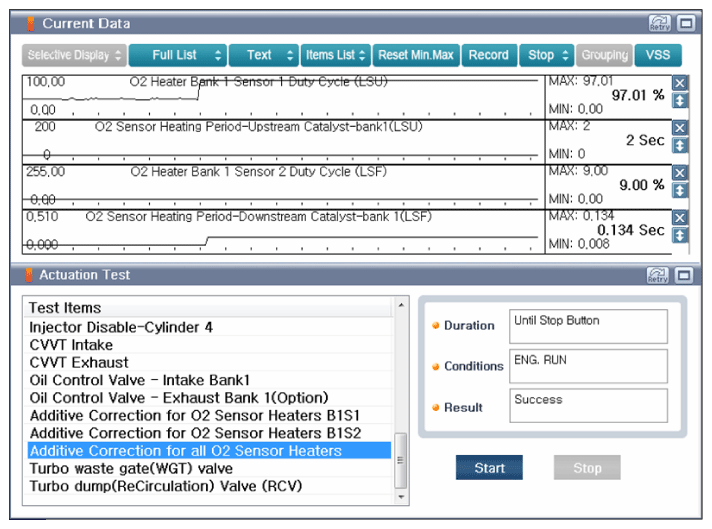Choose Injector Disable-Cylinder 4 test item
Screen dimensions: 712x529
(121, 327)
